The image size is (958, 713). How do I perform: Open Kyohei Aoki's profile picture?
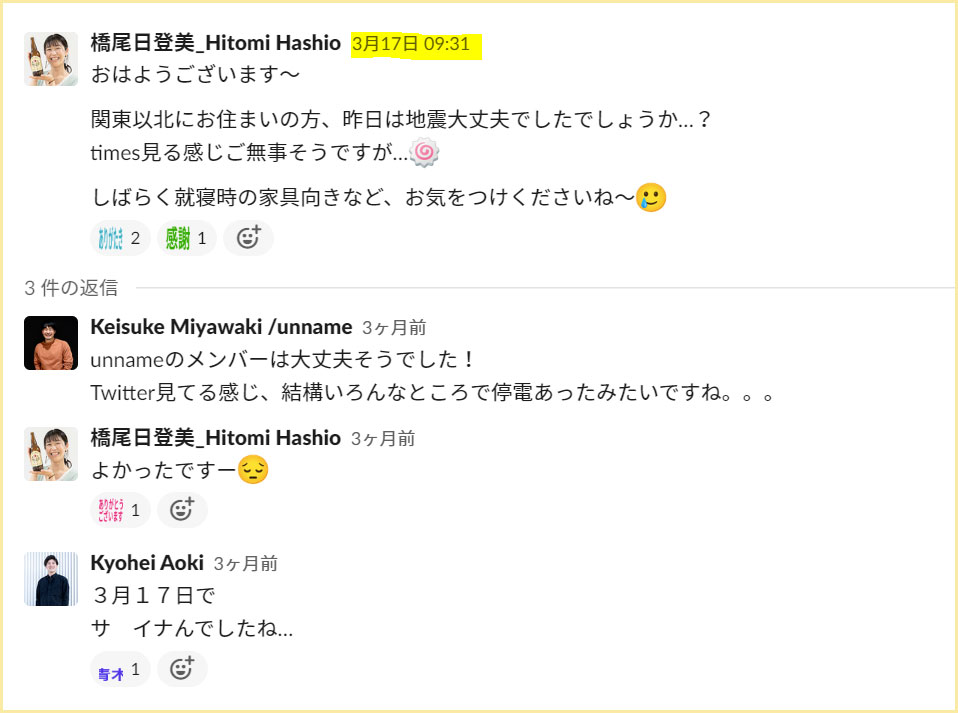(x=51, y=579)
